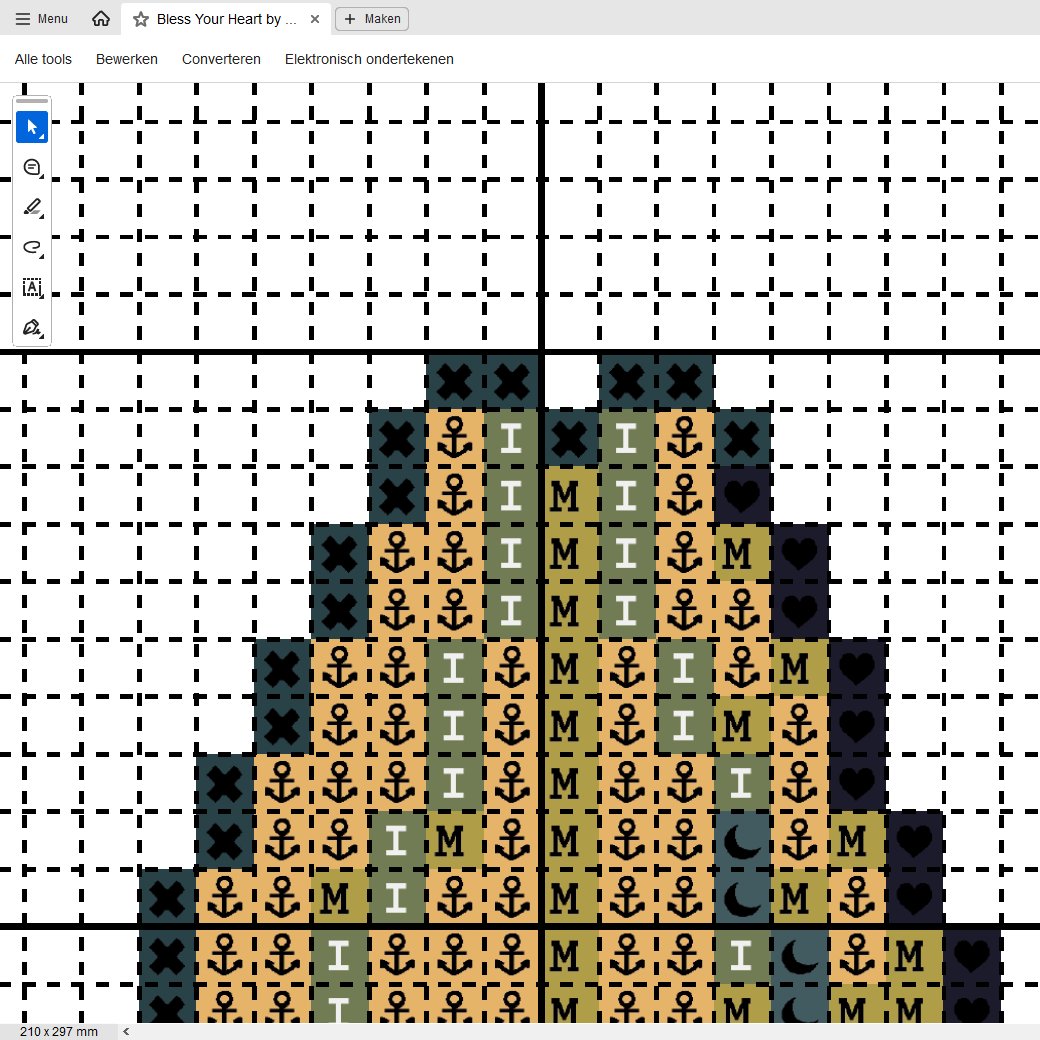Grab the quick toolbar drag handle
The height and width of the screenshot is (1040, 1040).
32,101
